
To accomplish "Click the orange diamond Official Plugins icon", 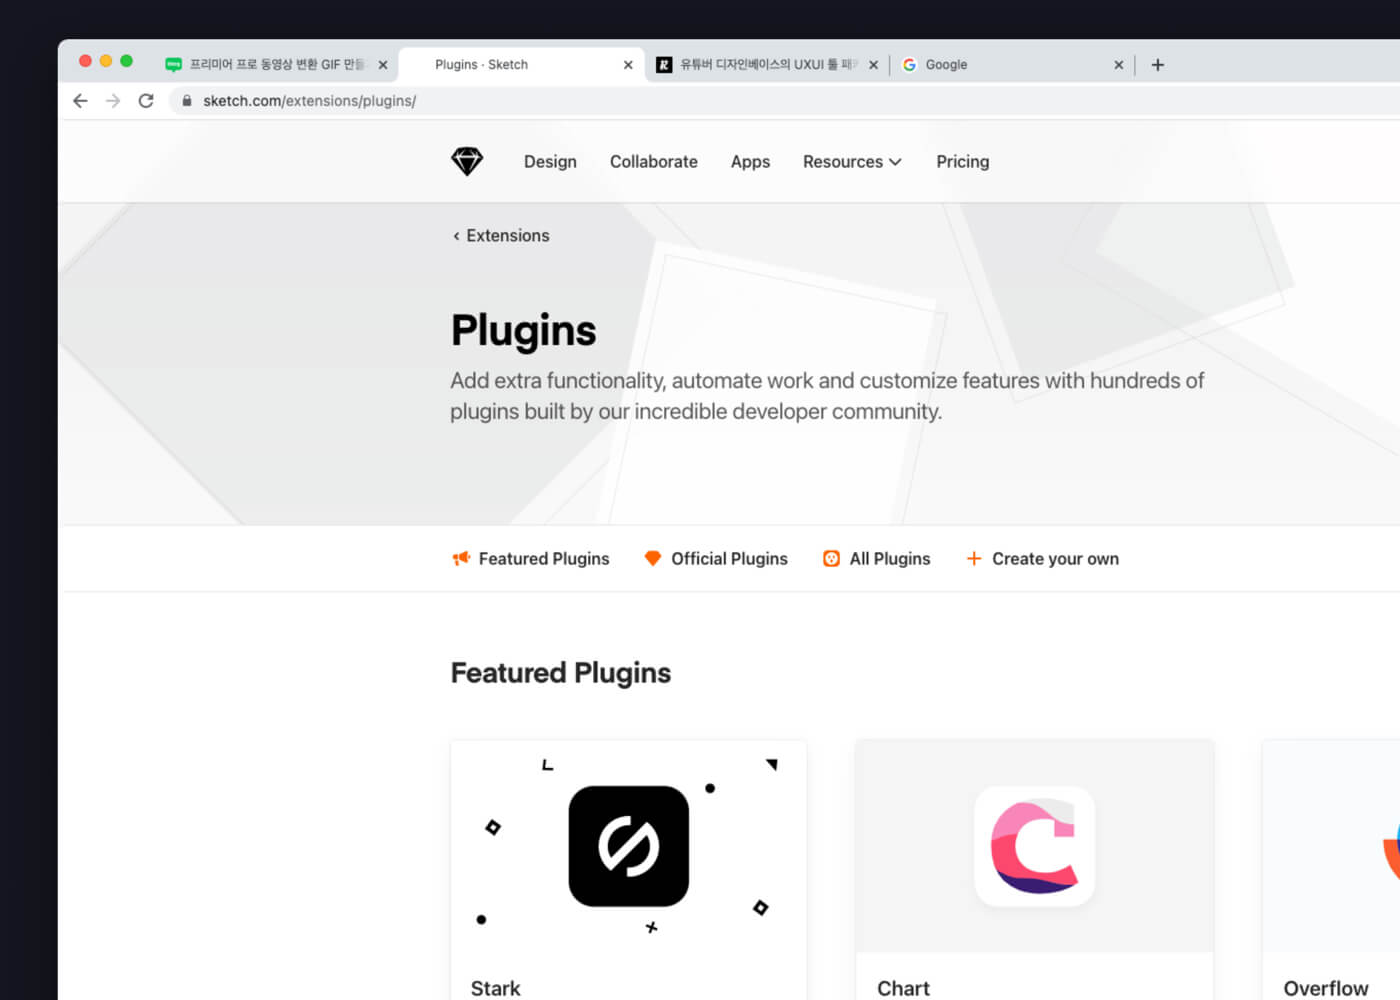I will 653,559.
